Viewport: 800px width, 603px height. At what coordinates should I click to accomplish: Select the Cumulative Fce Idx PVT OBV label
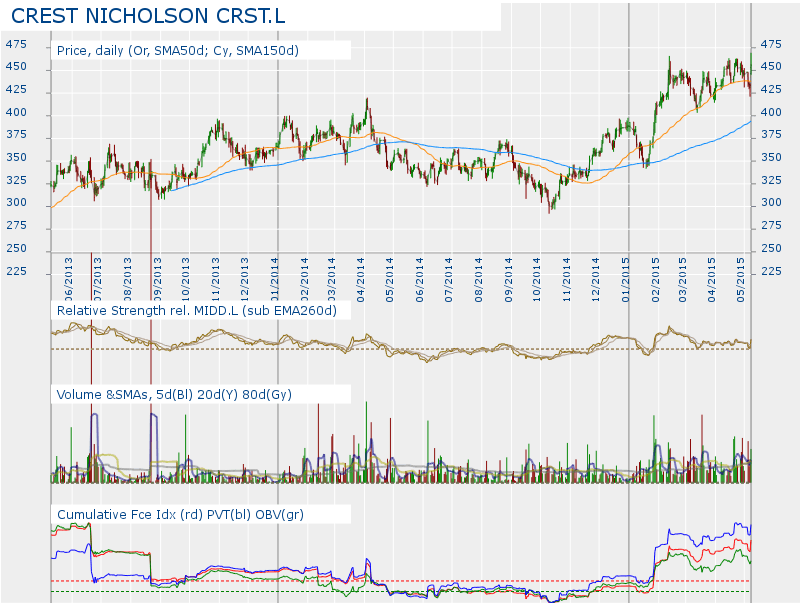tap(180, 514)
